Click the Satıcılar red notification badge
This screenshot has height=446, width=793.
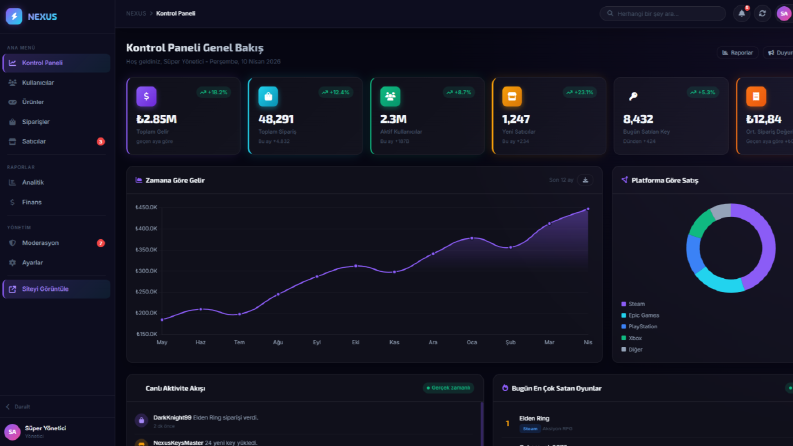tap(101, 142)
